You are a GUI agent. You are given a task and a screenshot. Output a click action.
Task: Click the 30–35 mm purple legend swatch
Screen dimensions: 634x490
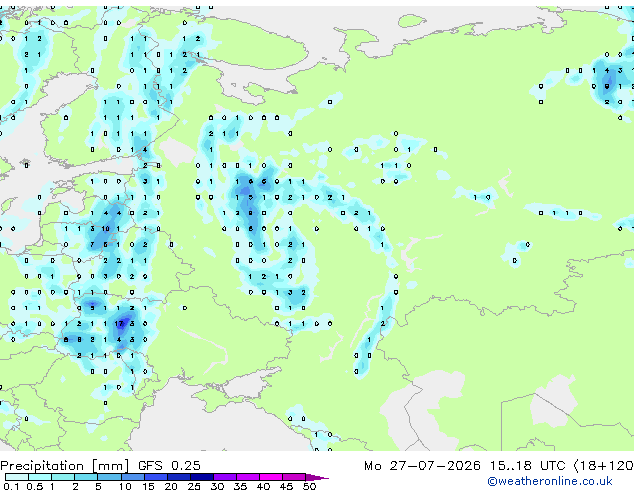[x=225, y=477]
